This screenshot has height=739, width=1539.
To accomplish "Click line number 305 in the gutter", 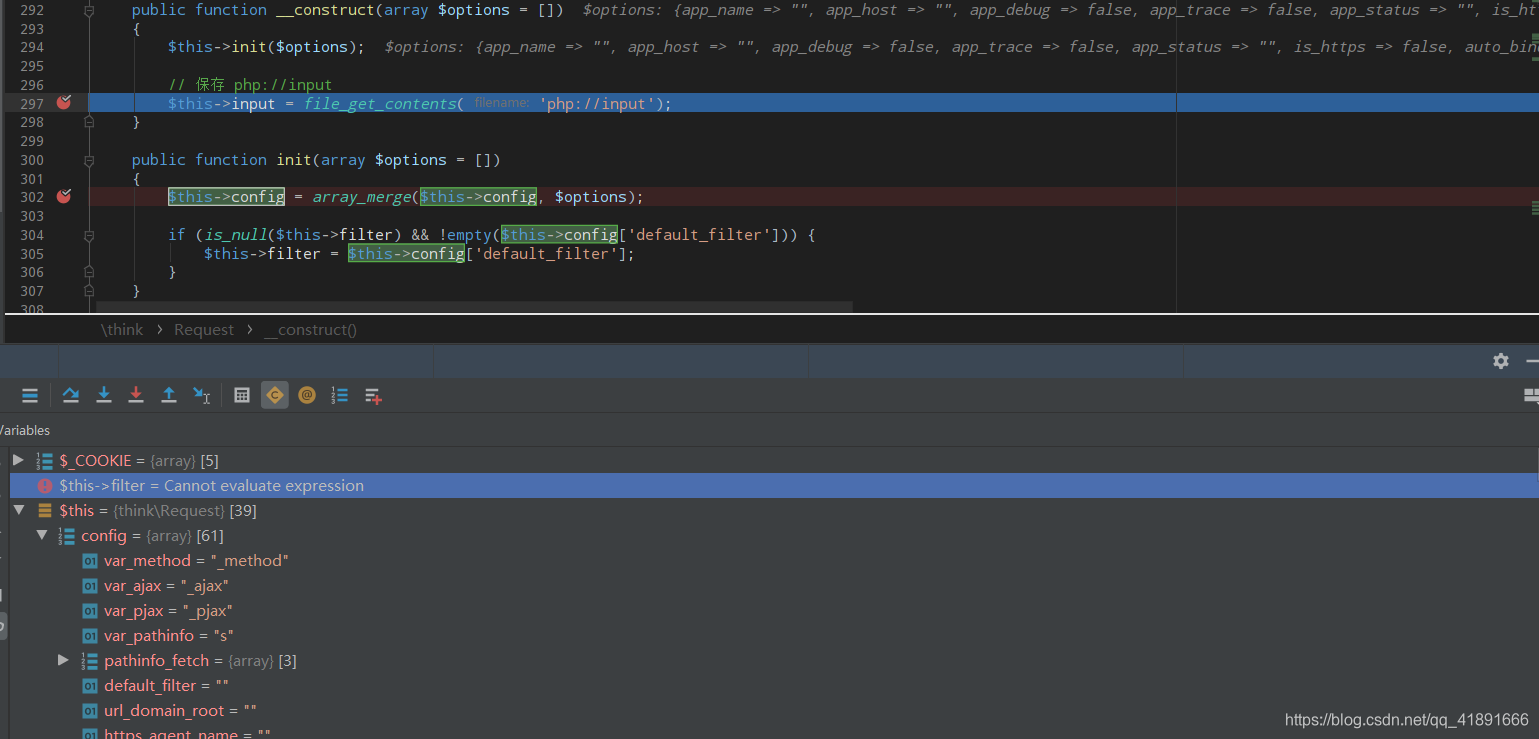I will click(32, 253).
